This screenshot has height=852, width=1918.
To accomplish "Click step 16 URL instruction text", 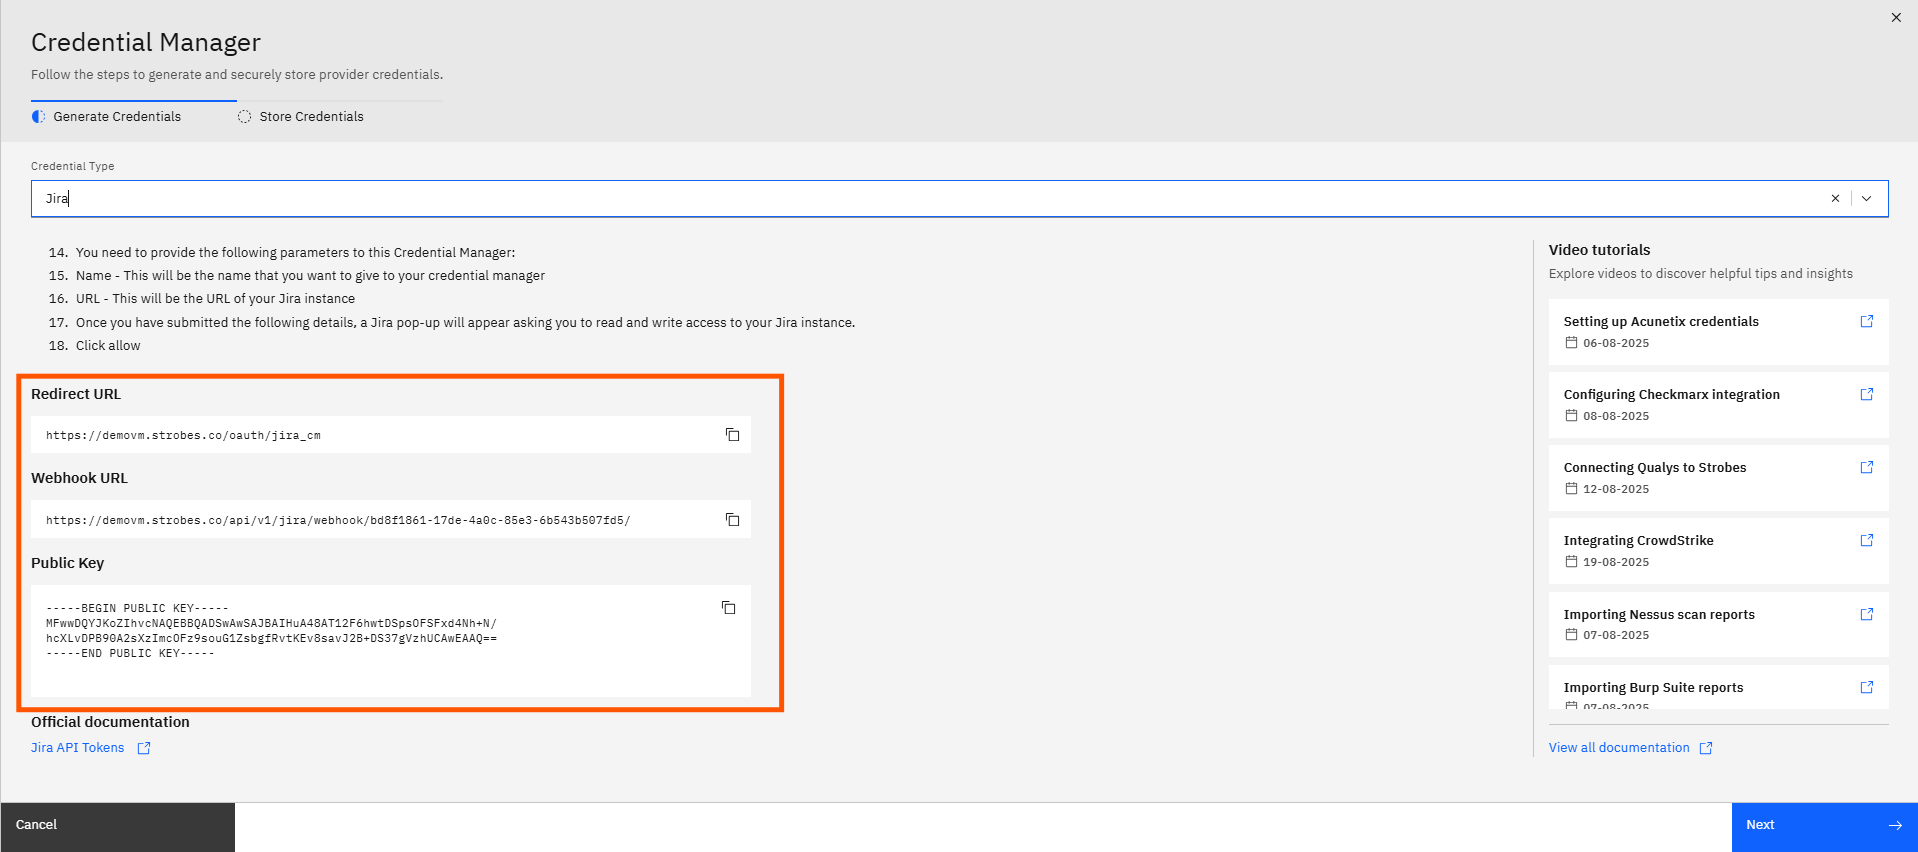I will pos(215,299).
